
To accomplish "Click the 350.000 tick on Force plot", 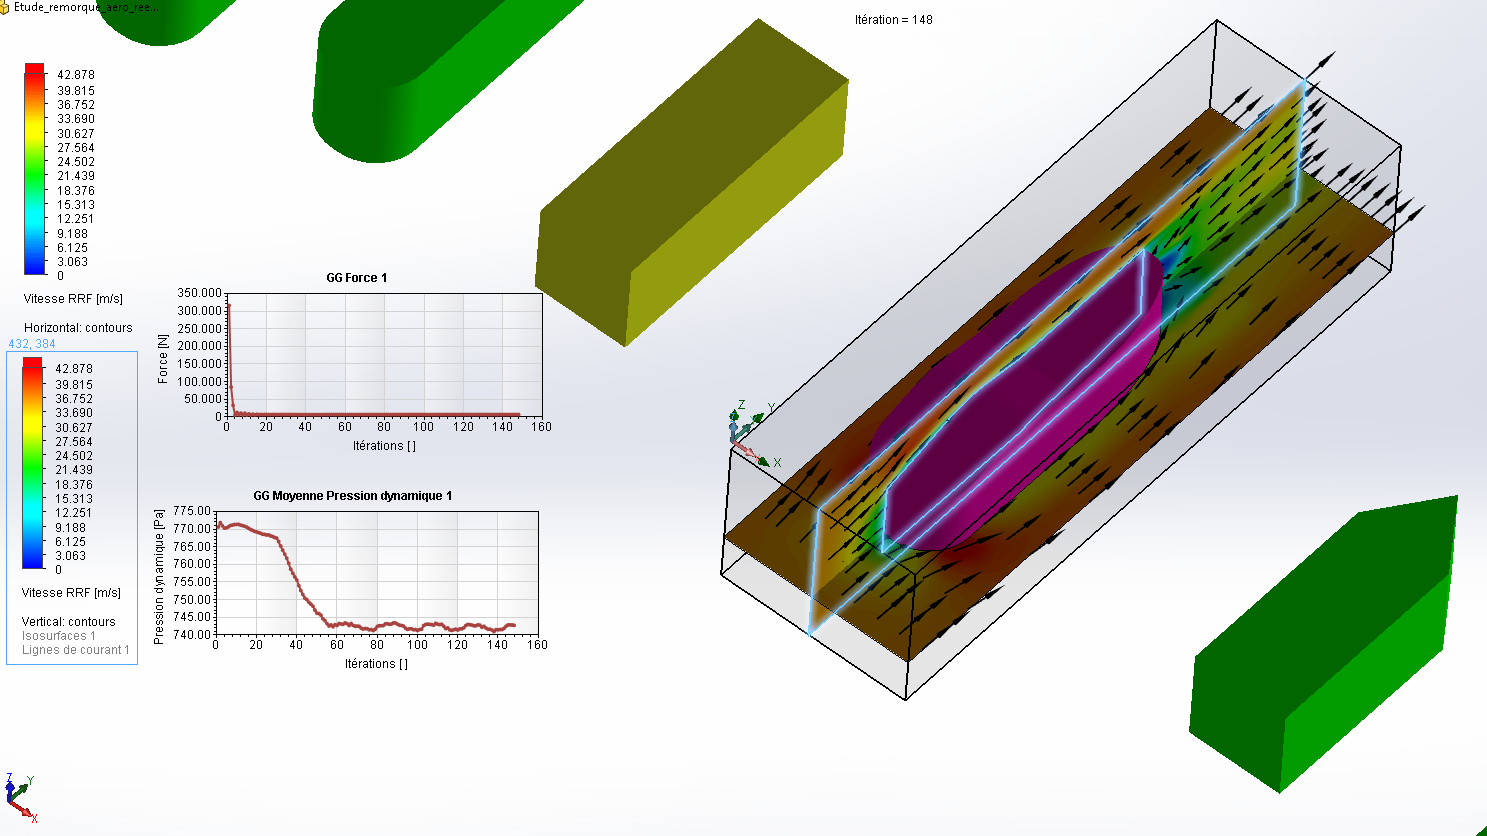I will click(x=200, y=293).
